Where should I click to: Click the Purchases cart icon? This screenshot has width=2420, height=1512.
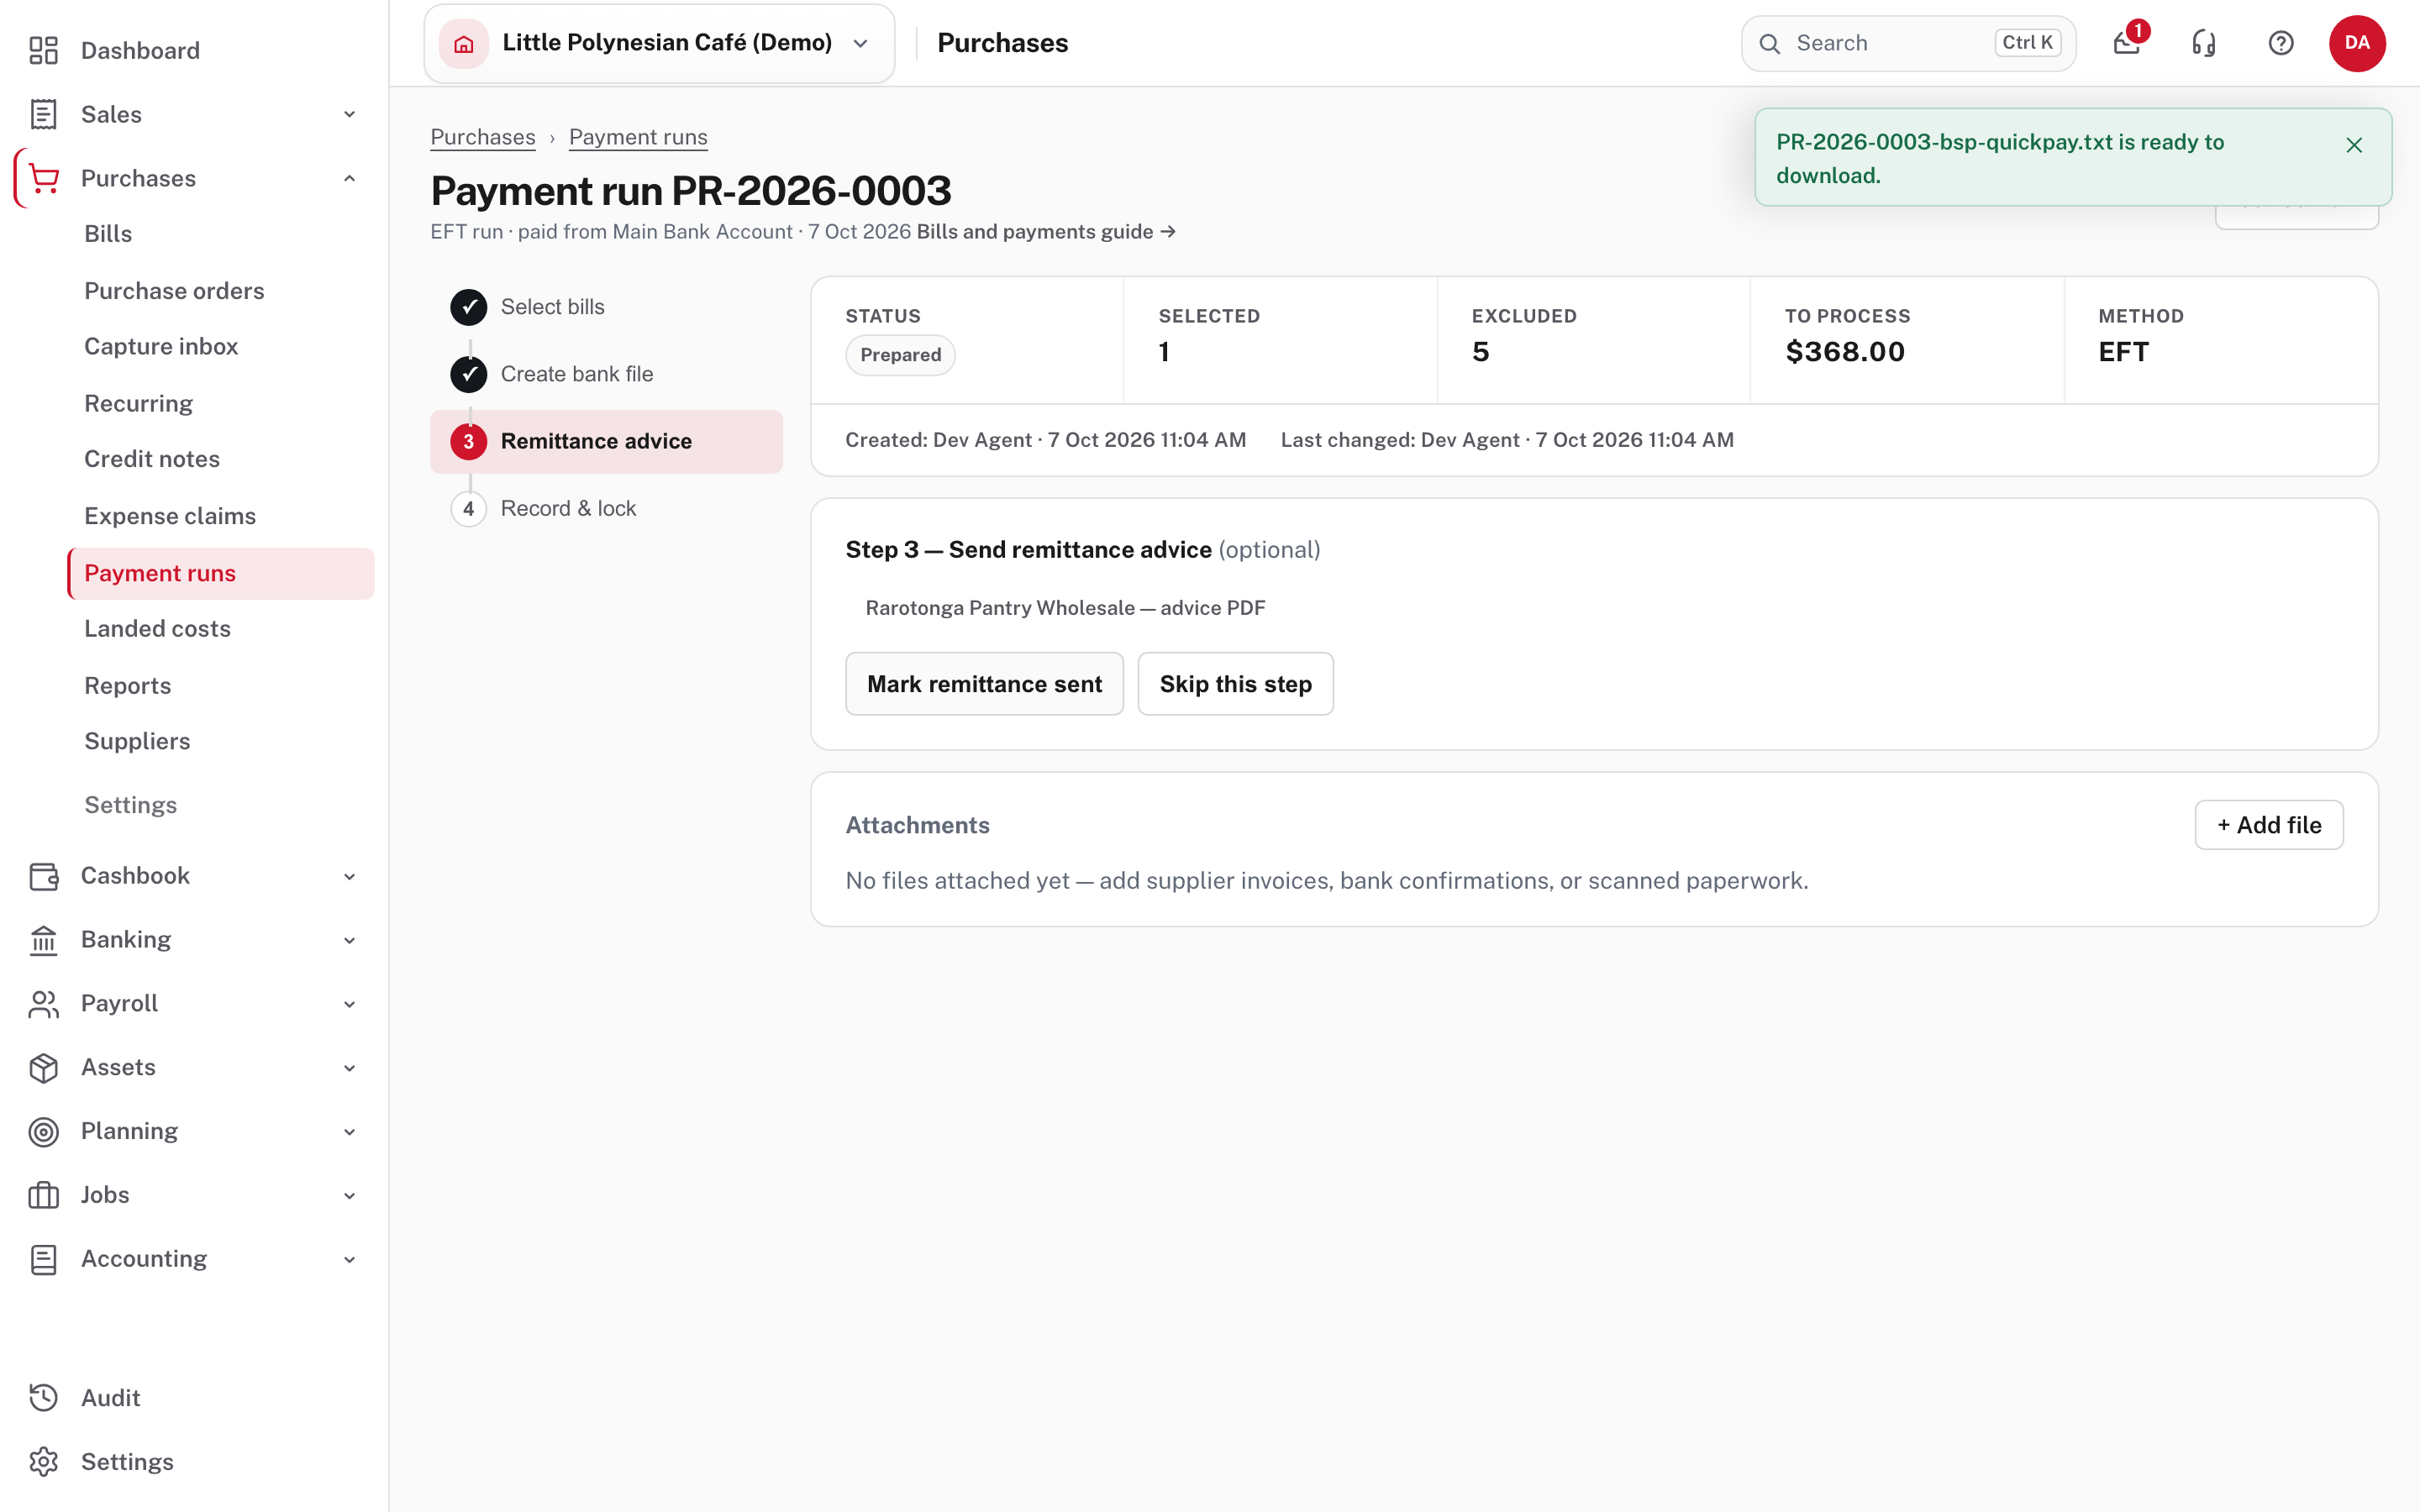click(x=43, y=178)
